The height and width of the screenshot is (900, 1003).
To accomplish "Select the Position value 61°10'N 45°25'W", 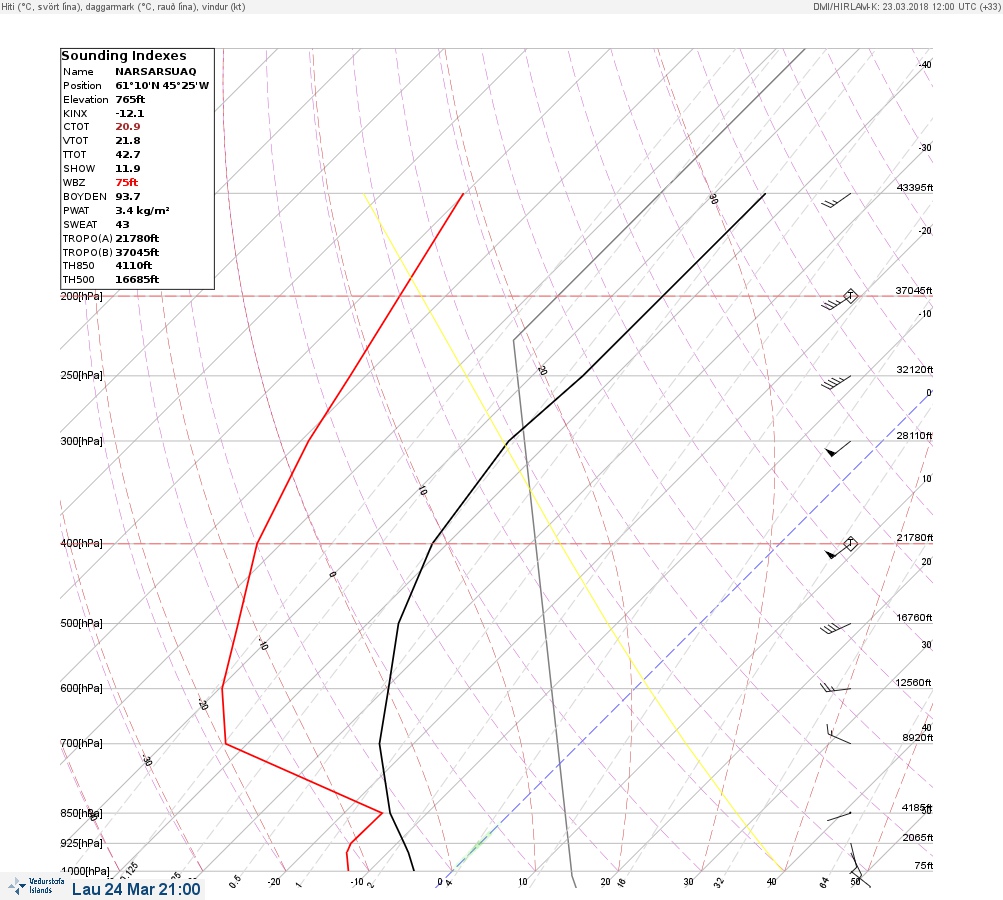I will click(162, 86).
